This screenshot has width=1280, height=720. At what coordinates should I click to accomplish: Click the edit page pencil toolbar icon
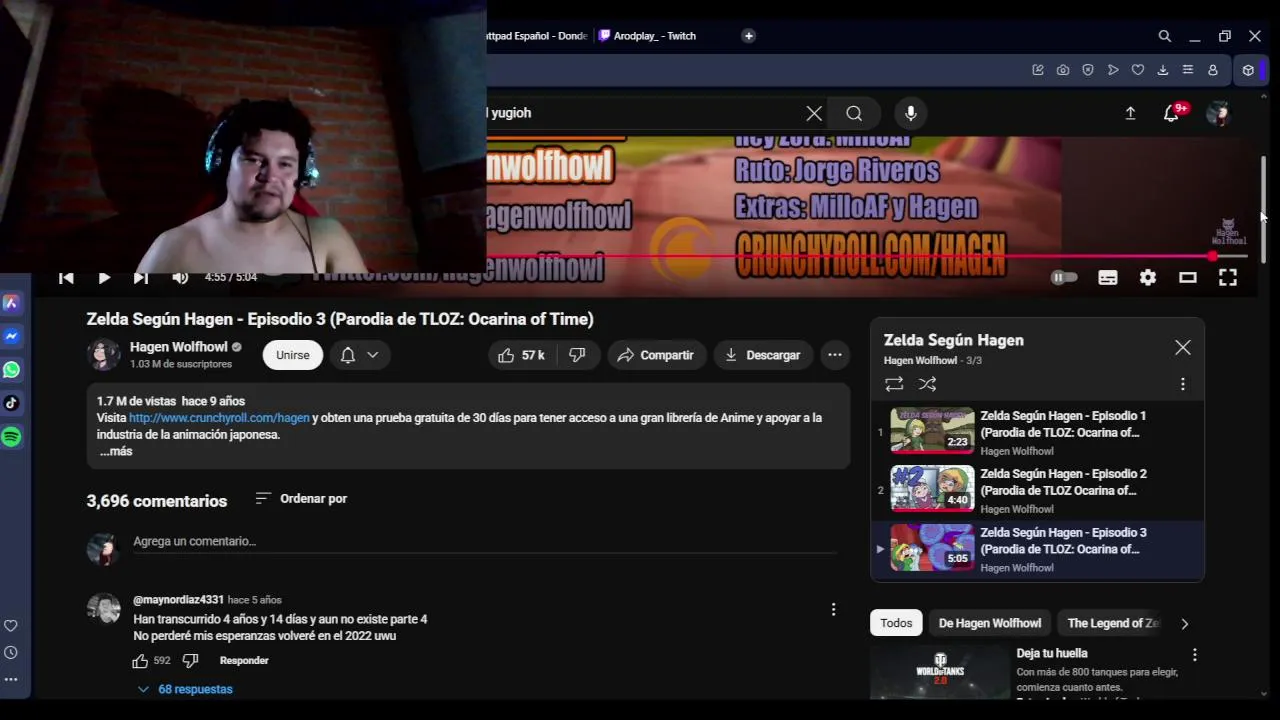coord(1038,70)
